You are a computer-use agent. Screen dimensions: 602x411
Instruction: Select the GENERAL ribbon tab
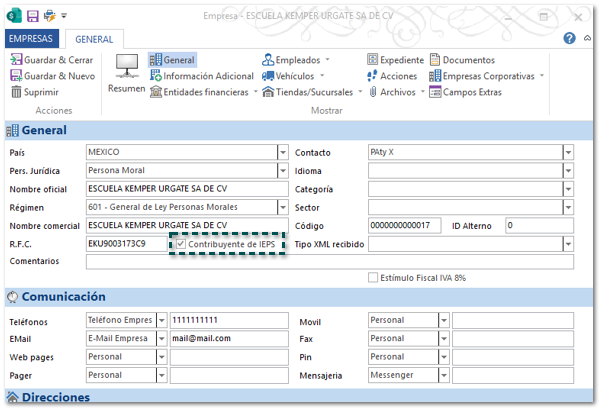94,38
